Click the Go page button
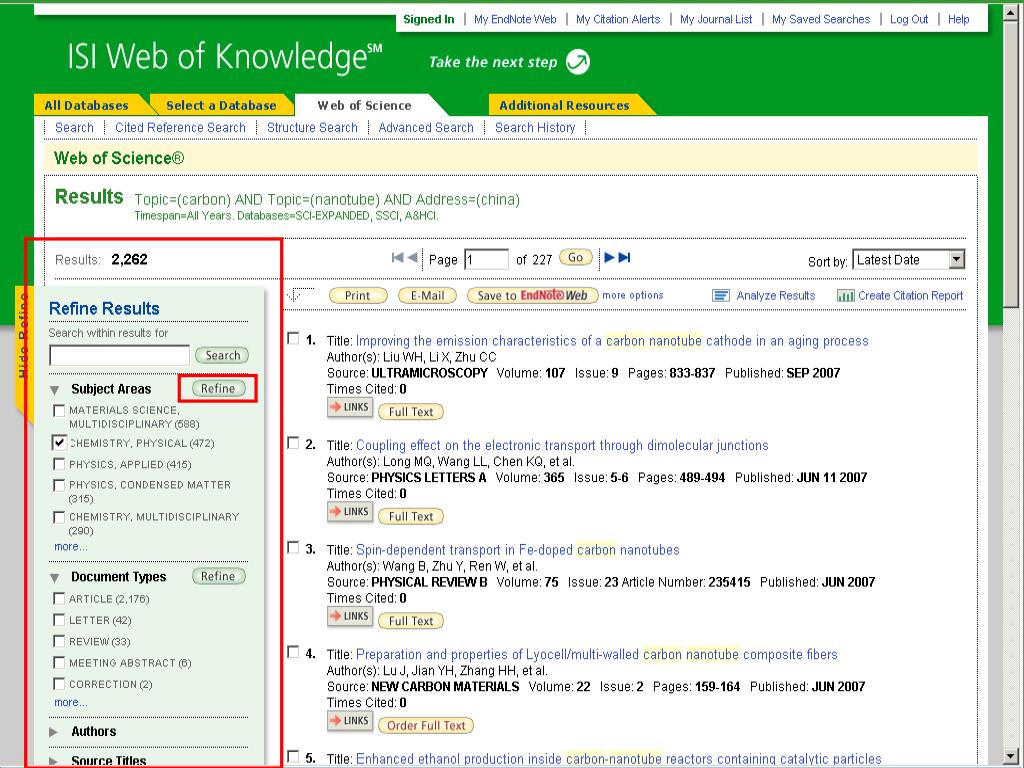1024x768 pixels. (x=575, y=257)
